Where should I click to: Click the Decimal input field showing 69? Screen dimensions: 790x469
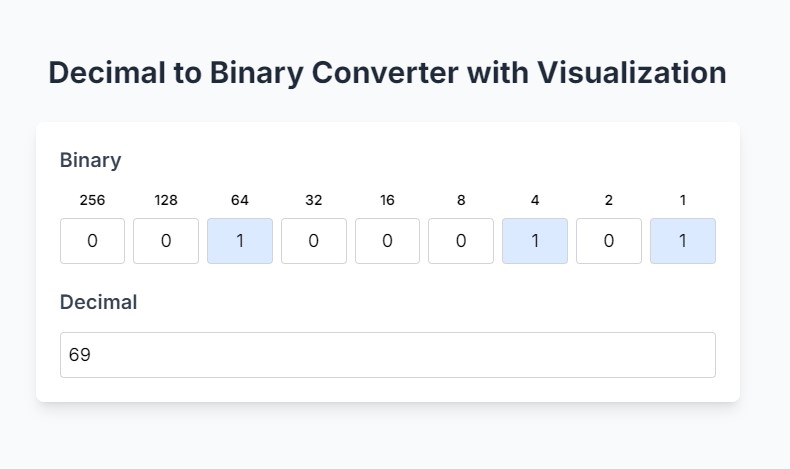pyautogui.click(x=388, y=355)
